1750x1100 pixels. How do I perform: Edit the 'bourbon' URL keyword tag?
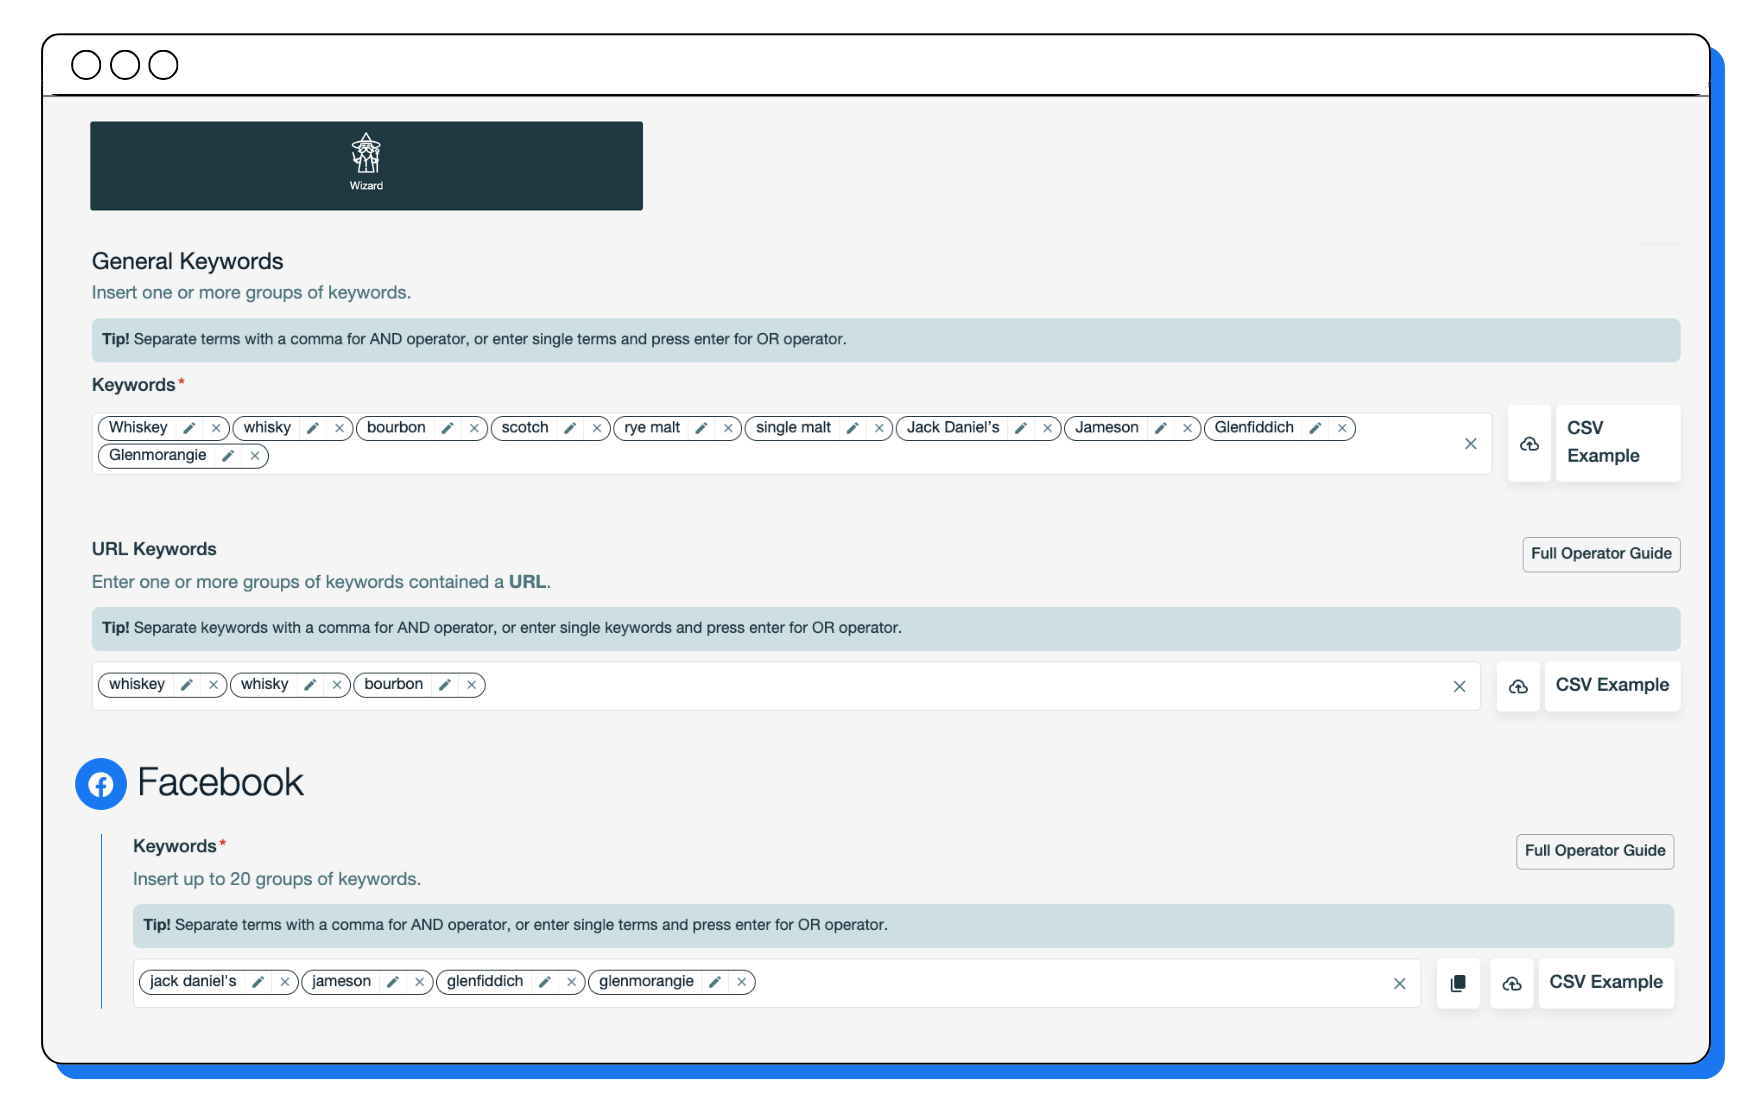coord(445,685)
